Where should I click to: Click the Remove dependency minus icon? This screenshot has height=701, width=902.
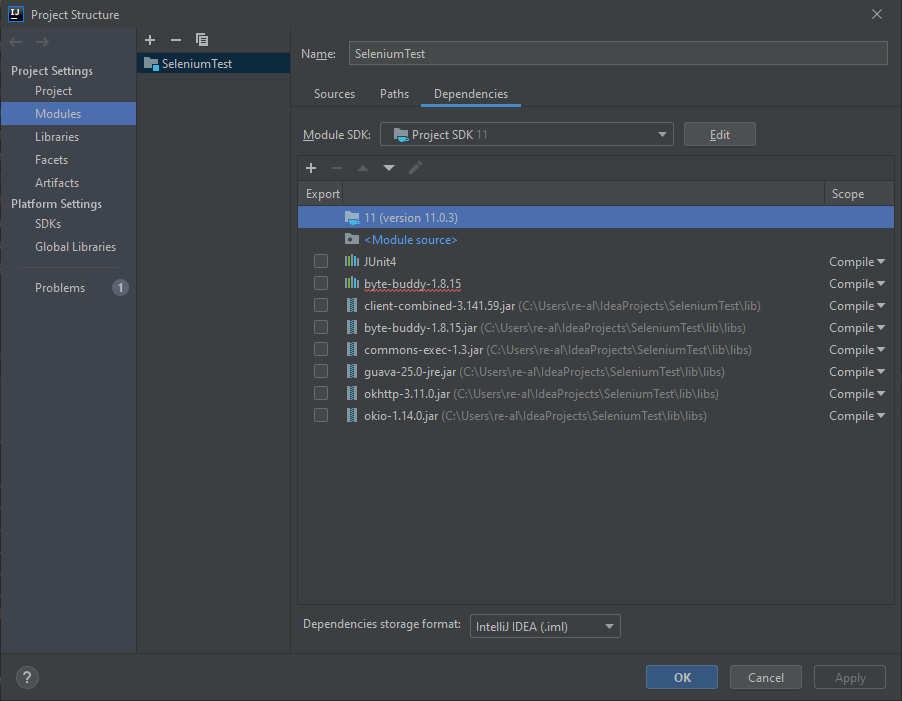tap(337, 168)
